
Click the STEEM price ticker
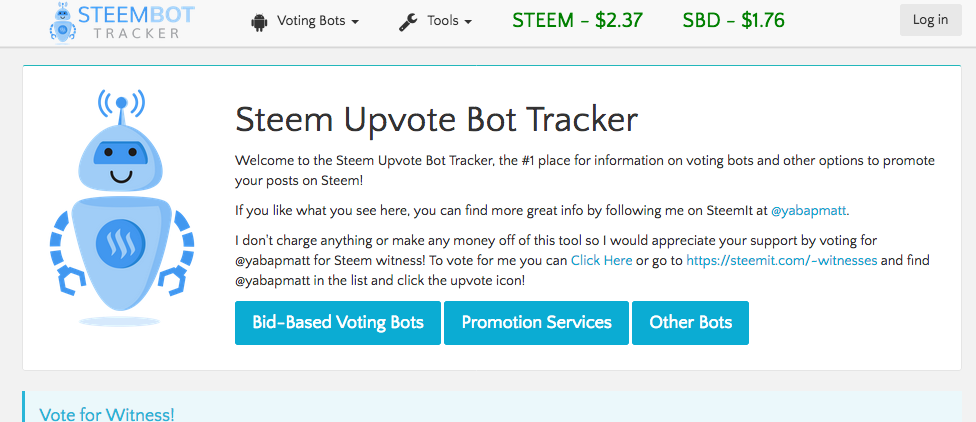[577, 21]
